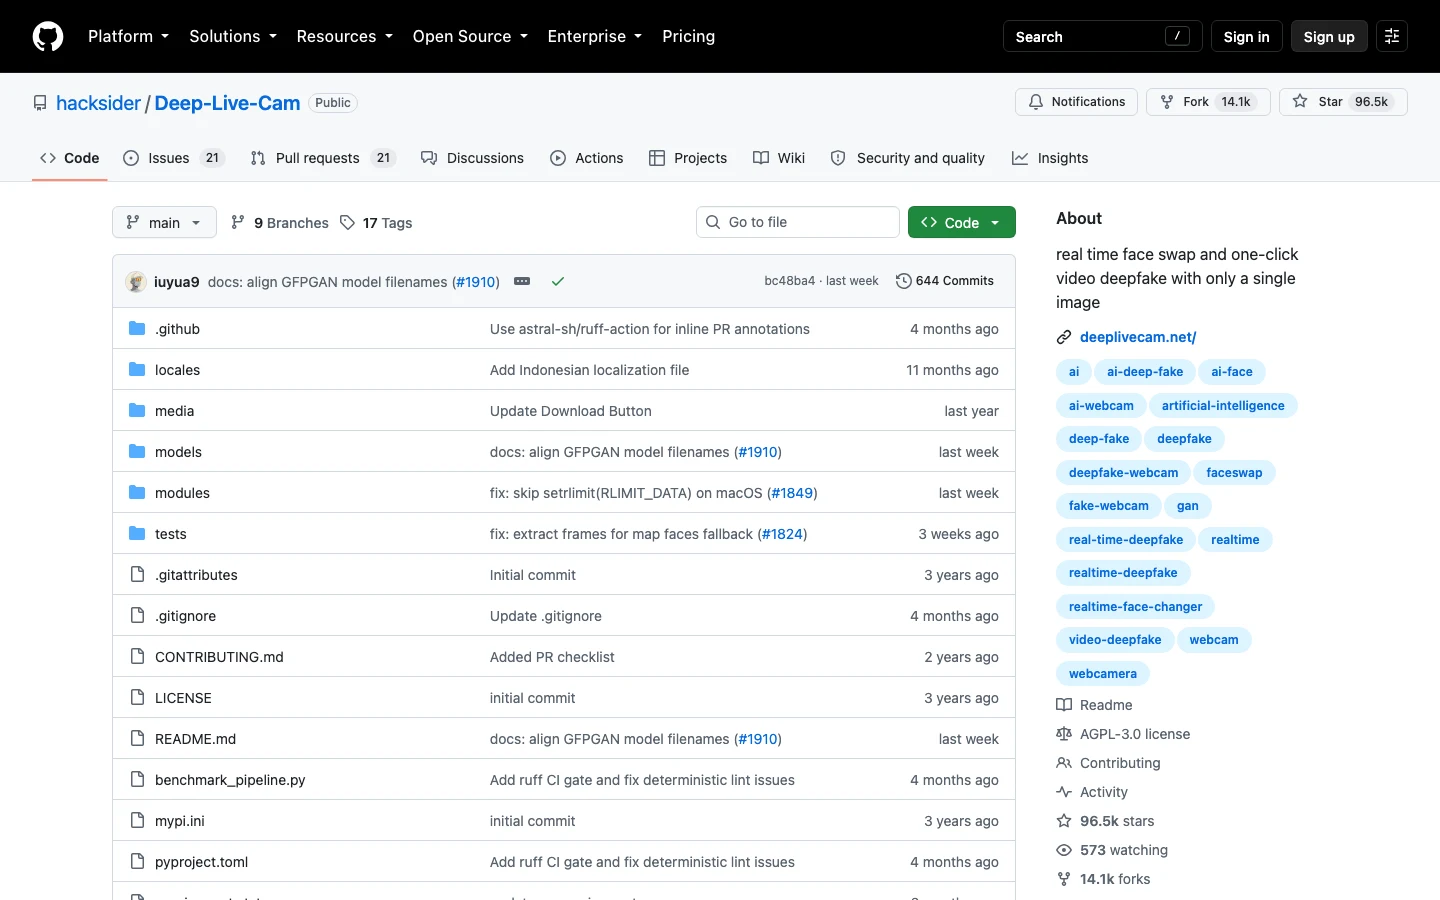
Task: Open the #1849 pull request link in the modules row
Action: click(x=793, y=493)
